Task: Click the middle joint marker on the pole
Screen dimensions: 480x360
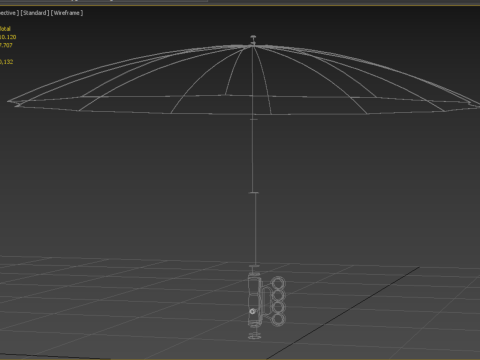Action: click(x=254, y=192)
